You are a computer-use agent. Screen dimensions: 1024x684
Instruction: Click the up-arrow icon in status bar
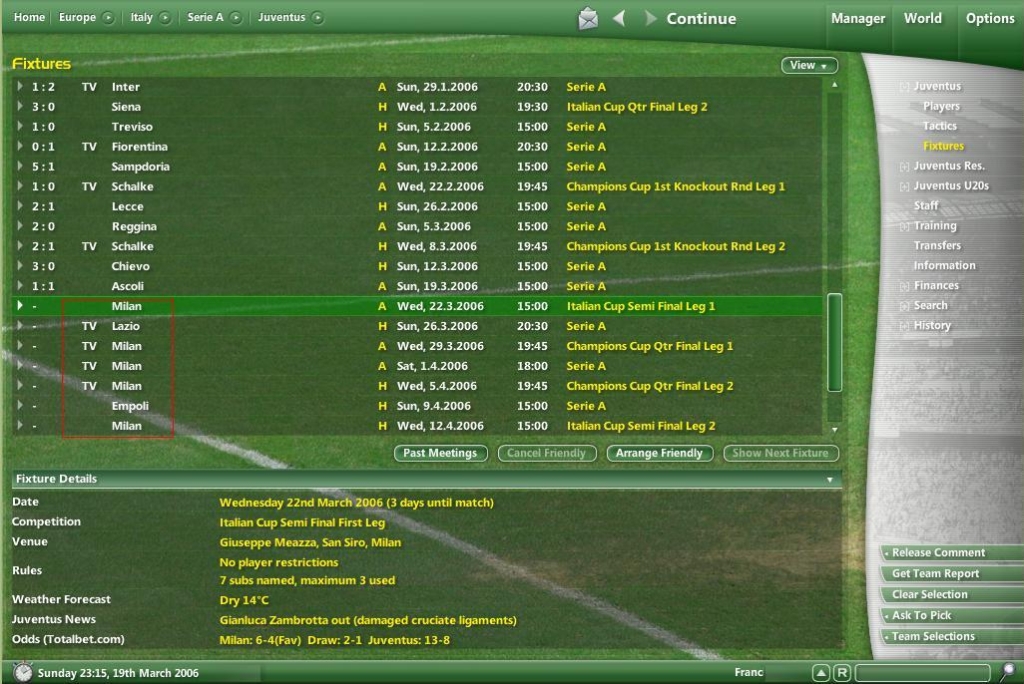tap(821, 672)
